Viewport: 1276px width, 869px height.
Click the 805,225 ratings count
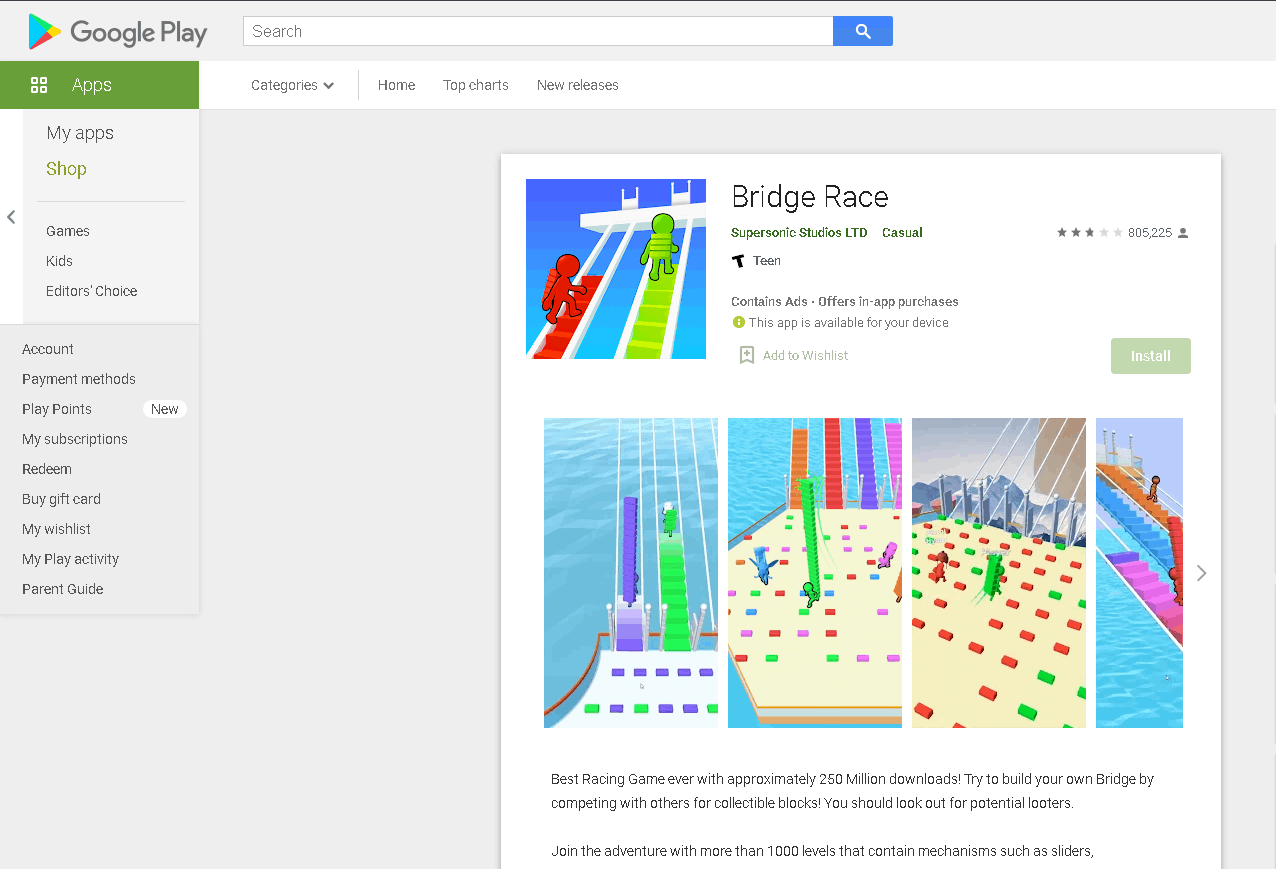click(x=1150, y=233)
